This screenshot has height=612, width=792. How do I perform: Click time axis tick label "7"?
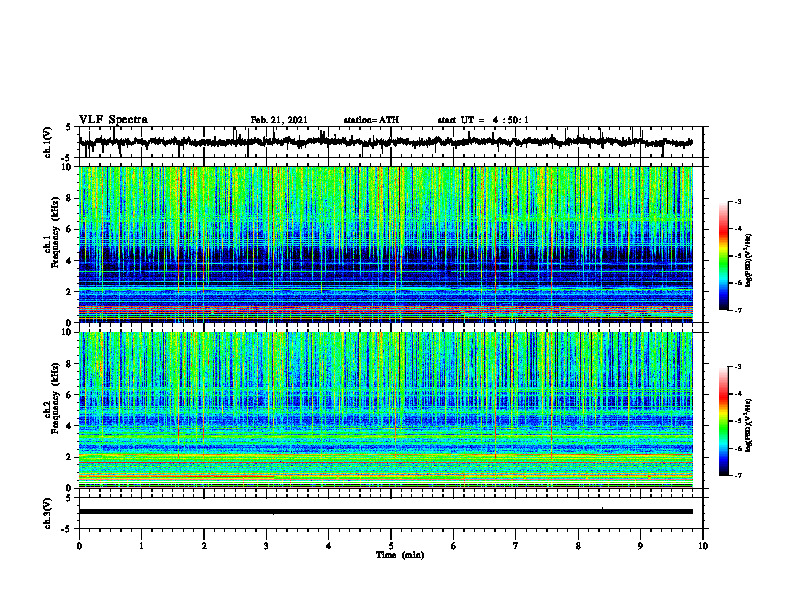point(516,546)
